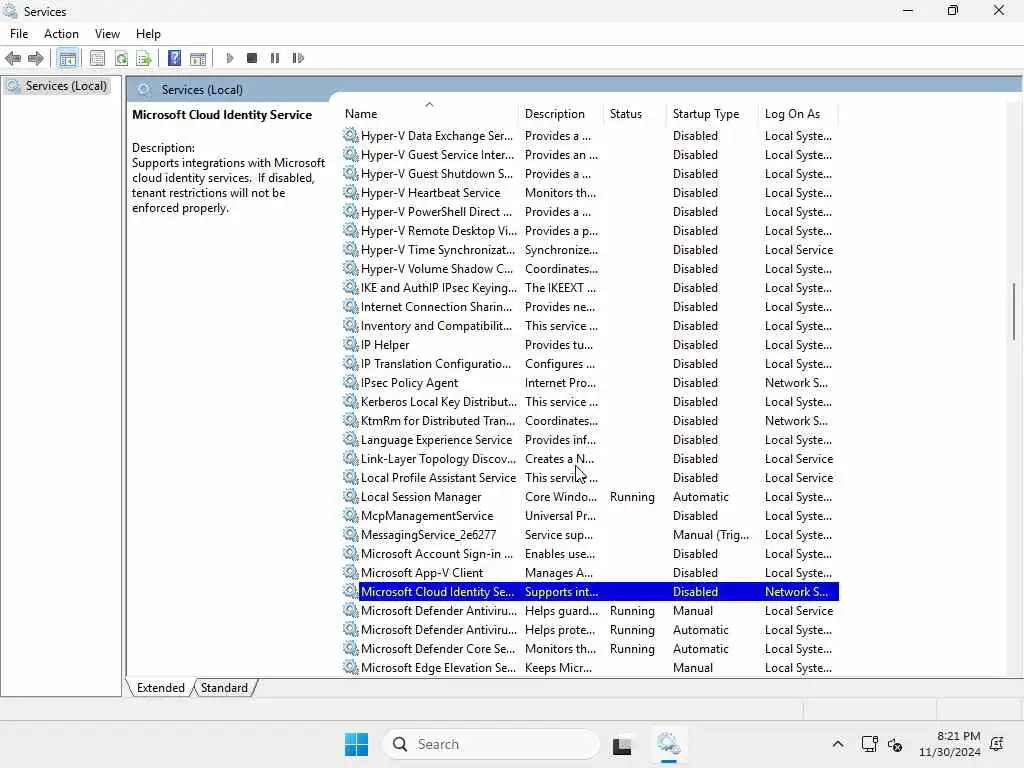Open the Windows Start menu
1024x768 pixels.
(357, 744)
